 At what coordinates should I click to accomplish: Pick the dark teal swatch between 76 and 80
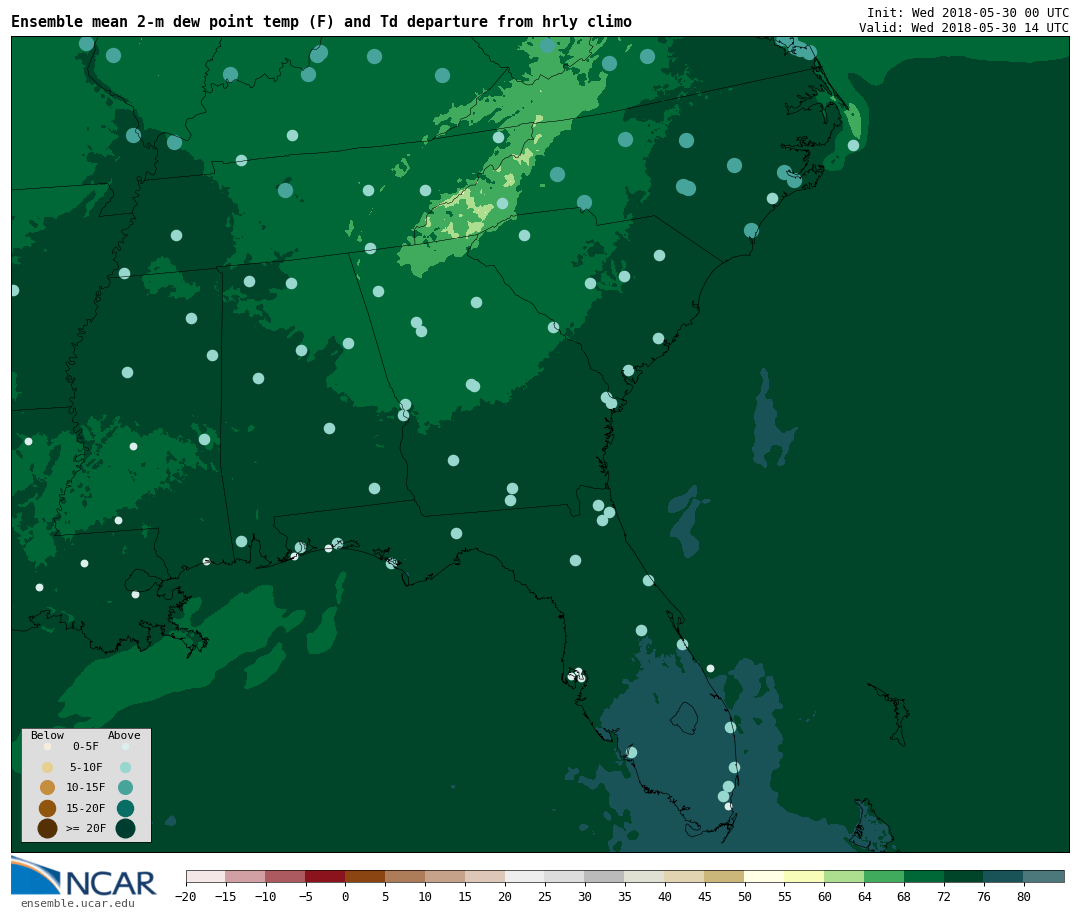pyautogui.click(x=1004, y=876)
